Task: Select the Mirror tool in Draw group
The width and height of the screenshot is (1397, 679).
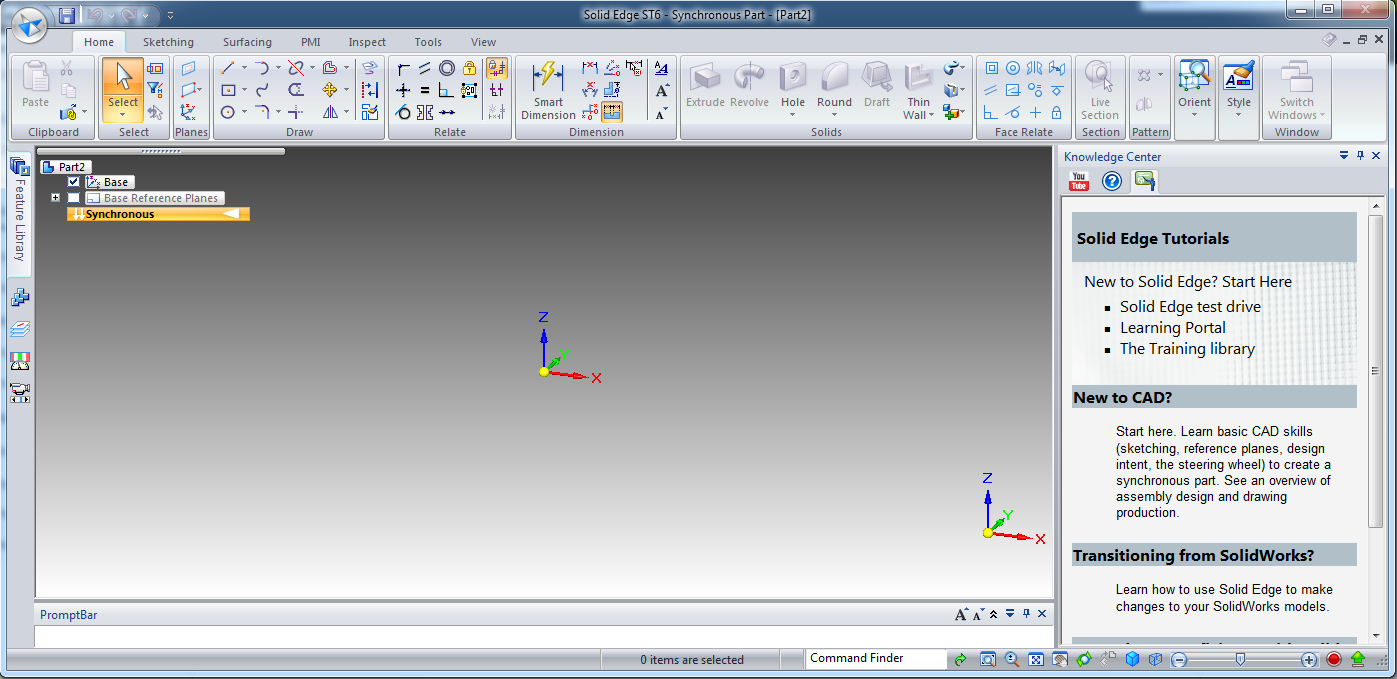Action: coord(329,112)
